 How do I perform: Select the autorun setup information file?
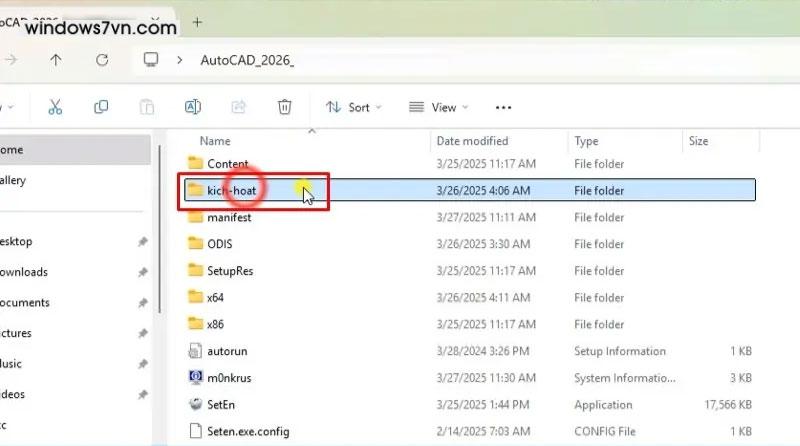225,351
